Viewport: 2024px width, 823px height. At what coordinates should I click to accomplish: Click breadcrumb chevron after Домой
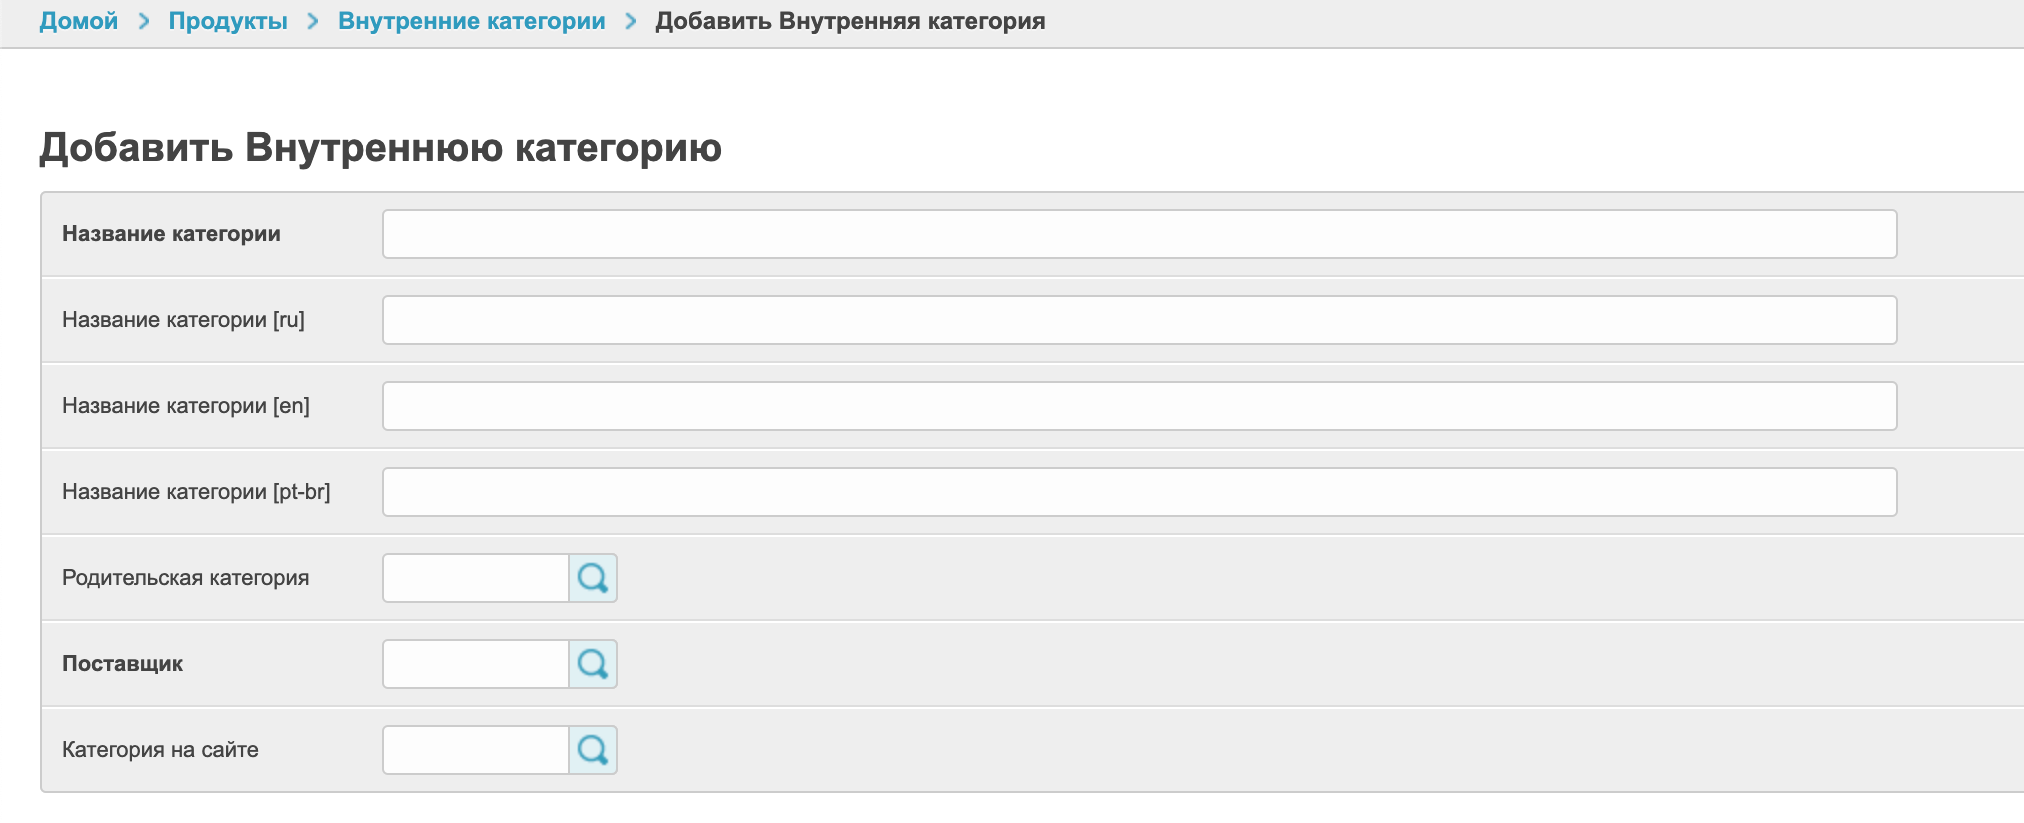[x=144, y=21]
